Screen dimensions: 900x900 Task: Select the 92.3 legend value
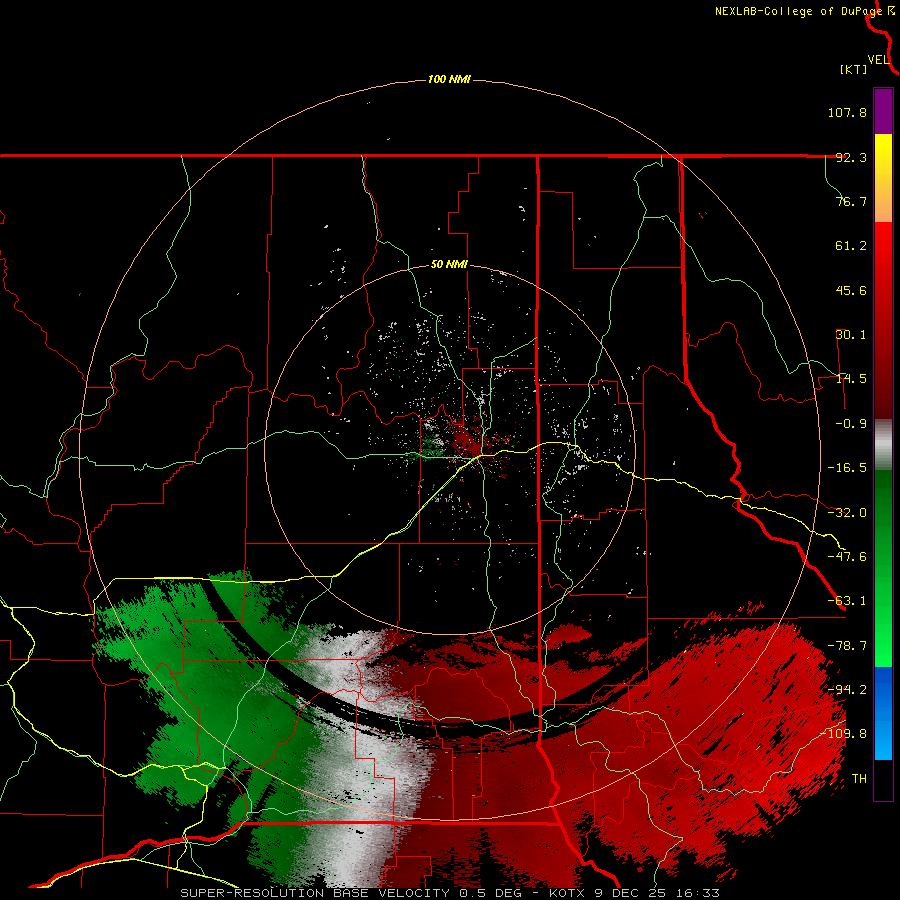click(851, 157)
